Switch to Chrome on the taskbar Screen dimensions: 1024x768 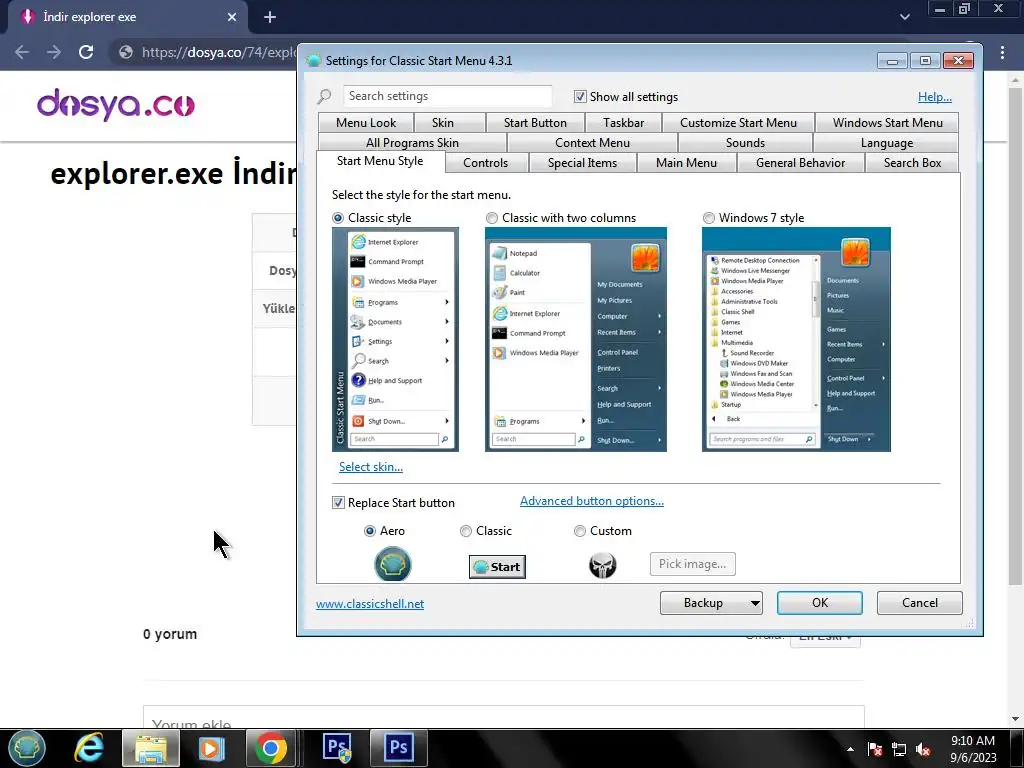pos(270,748)
